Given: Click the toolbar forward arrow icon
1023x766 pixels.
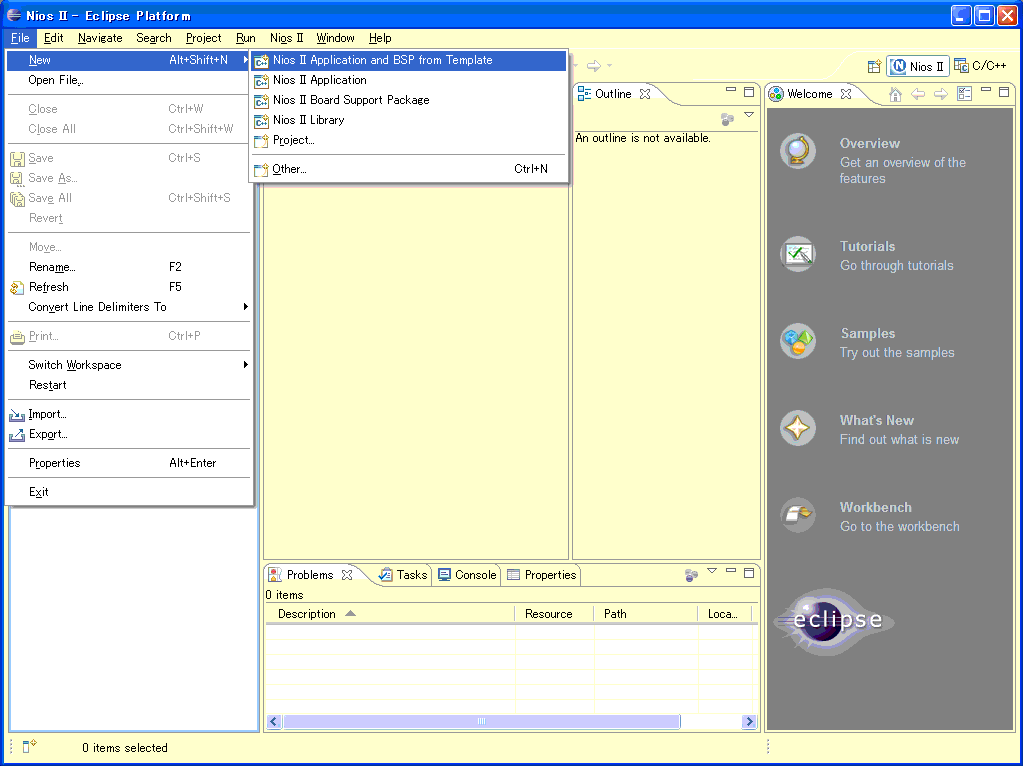Looking at the screenshot, I should [593, 66].
